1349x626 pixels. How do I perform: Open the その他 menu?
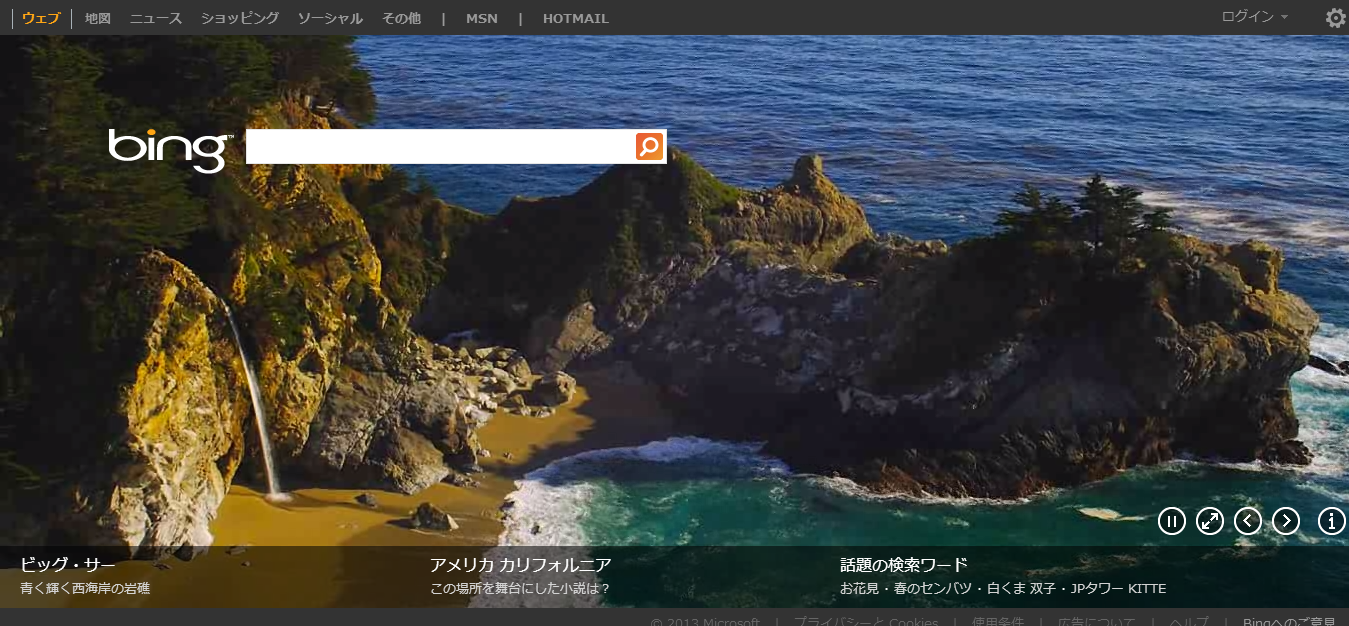coord(401,18)
